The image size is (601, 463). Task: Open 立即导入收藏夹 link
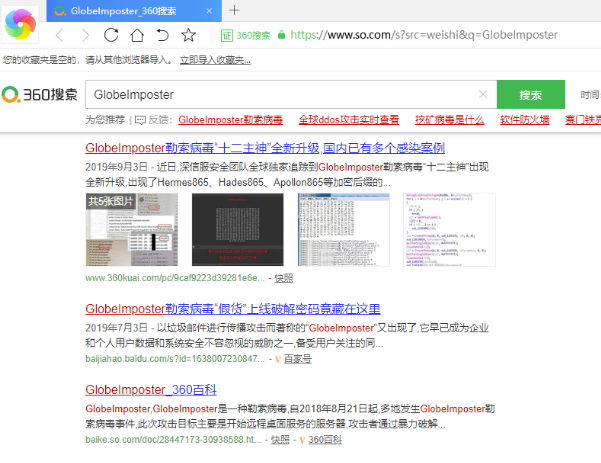(215, 60)
